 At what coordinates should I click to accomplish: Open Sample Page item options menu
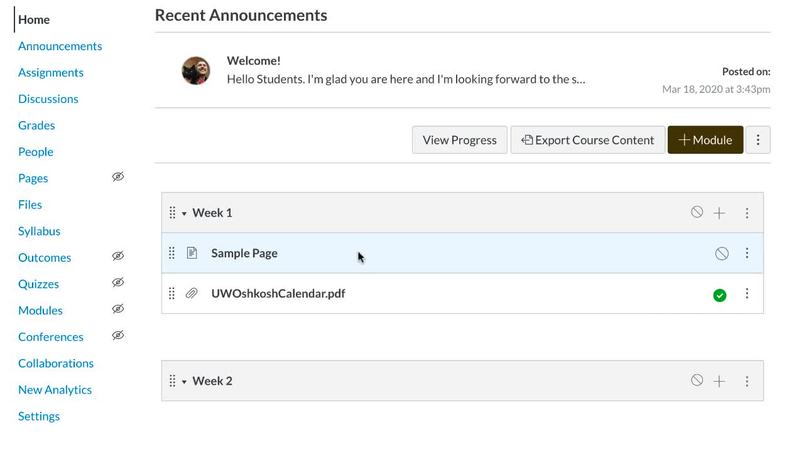(747, 254)
